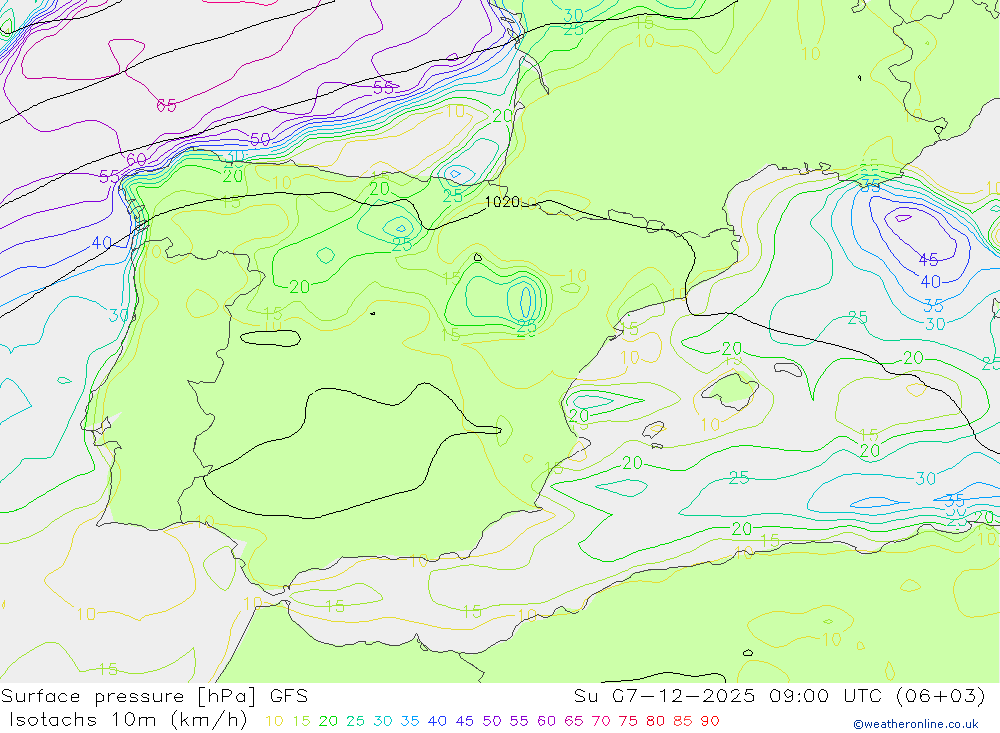Click the date 'Su 07-12-2025 09:00 UTC (06+03)'

(x=779, y=696)
